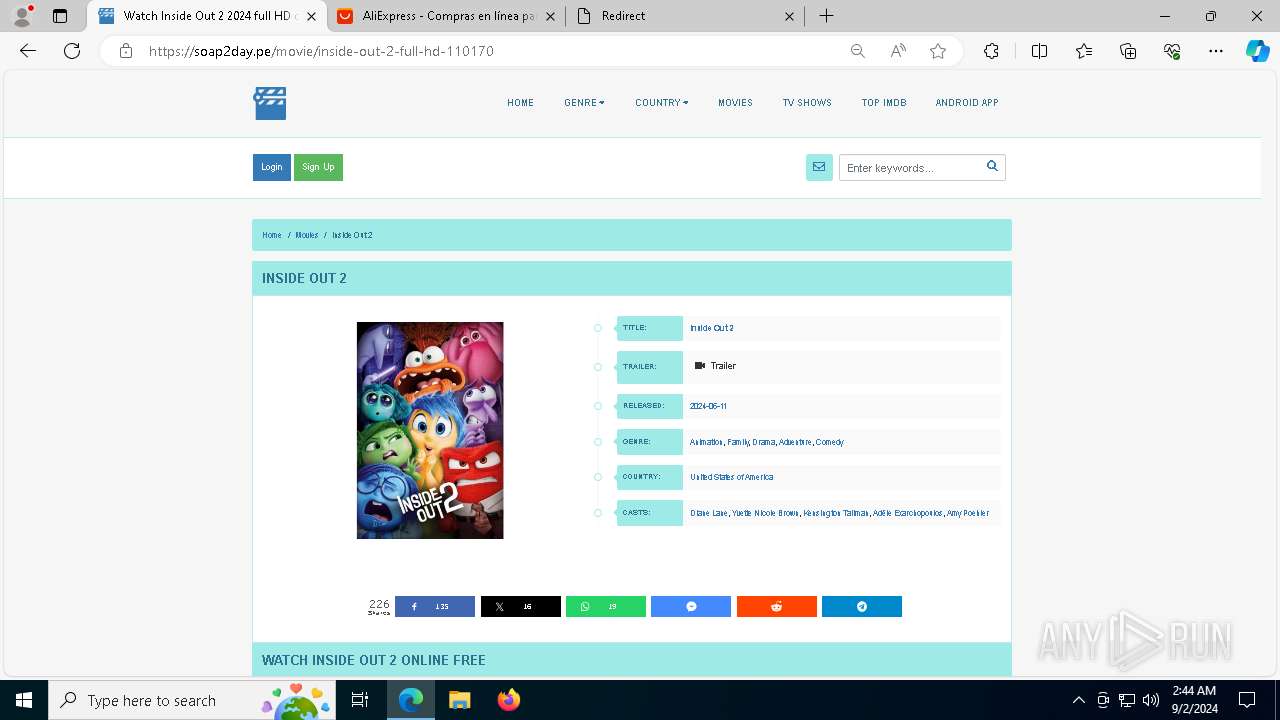Open browser Extensions icon

(991, 51)
